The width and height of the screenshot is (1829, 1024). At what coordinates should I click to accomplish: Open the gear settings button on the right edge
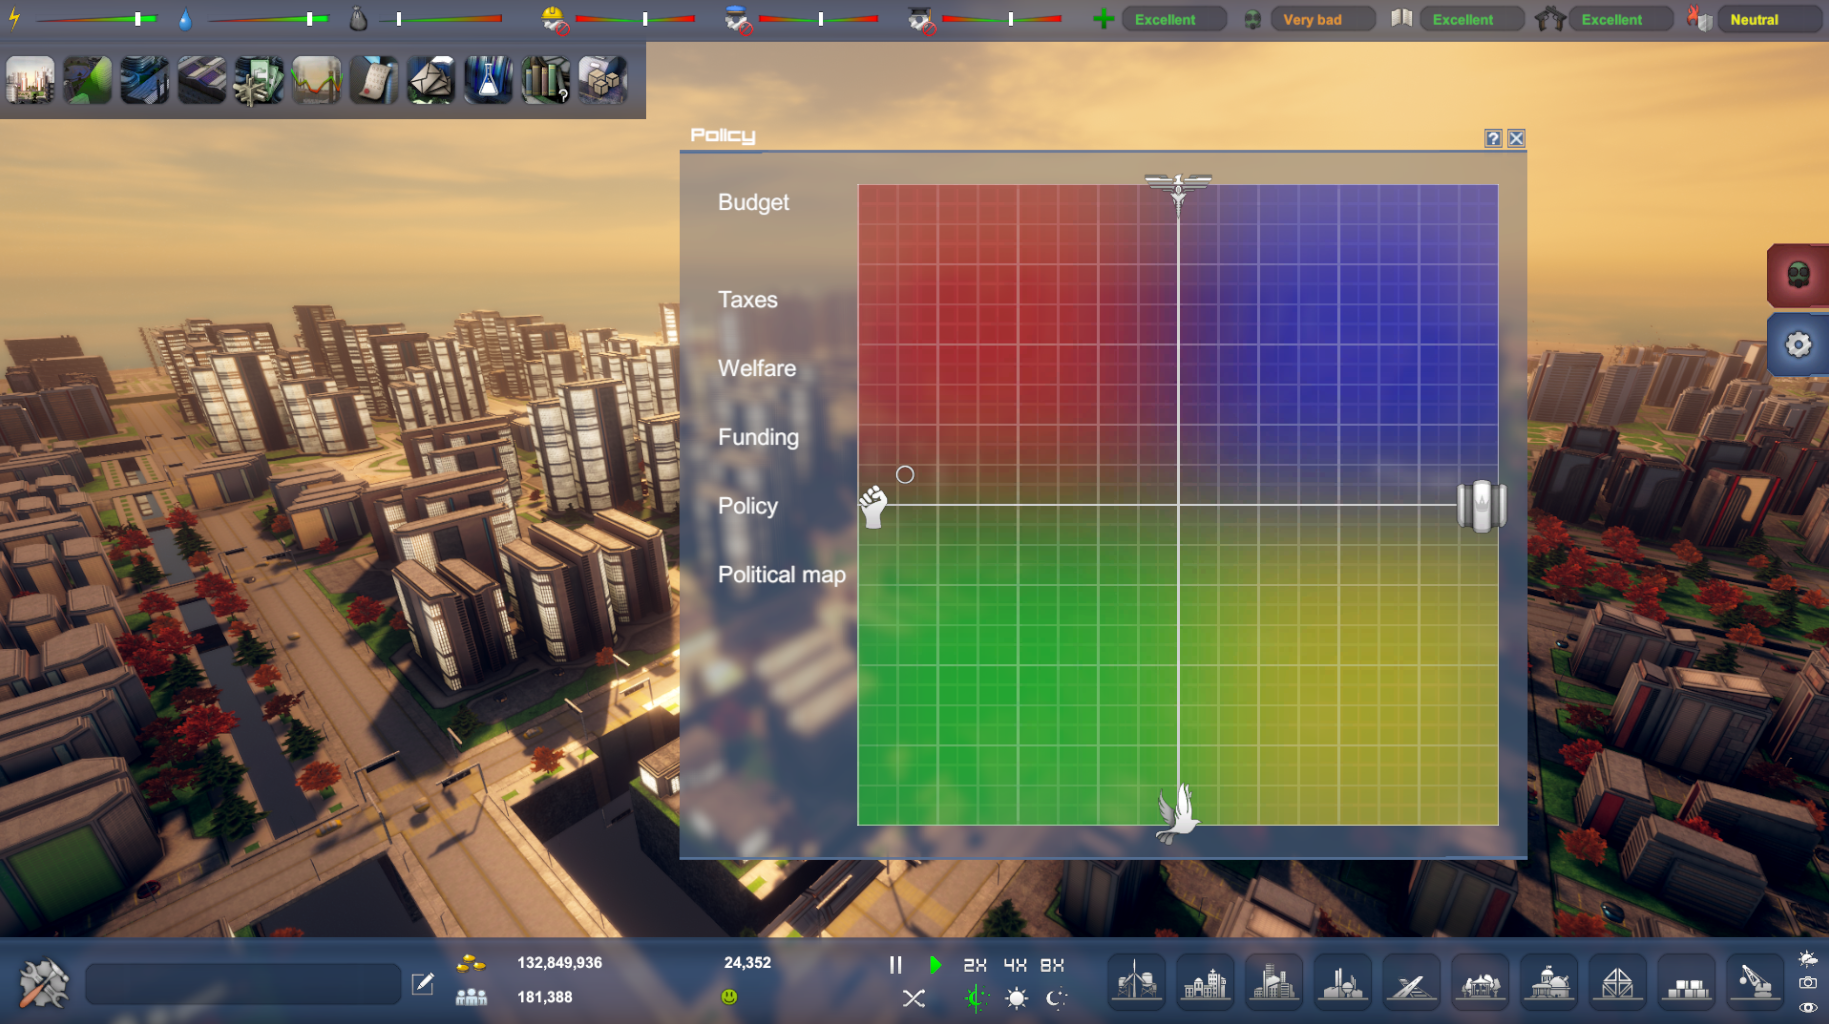[x=1798, y=345]
